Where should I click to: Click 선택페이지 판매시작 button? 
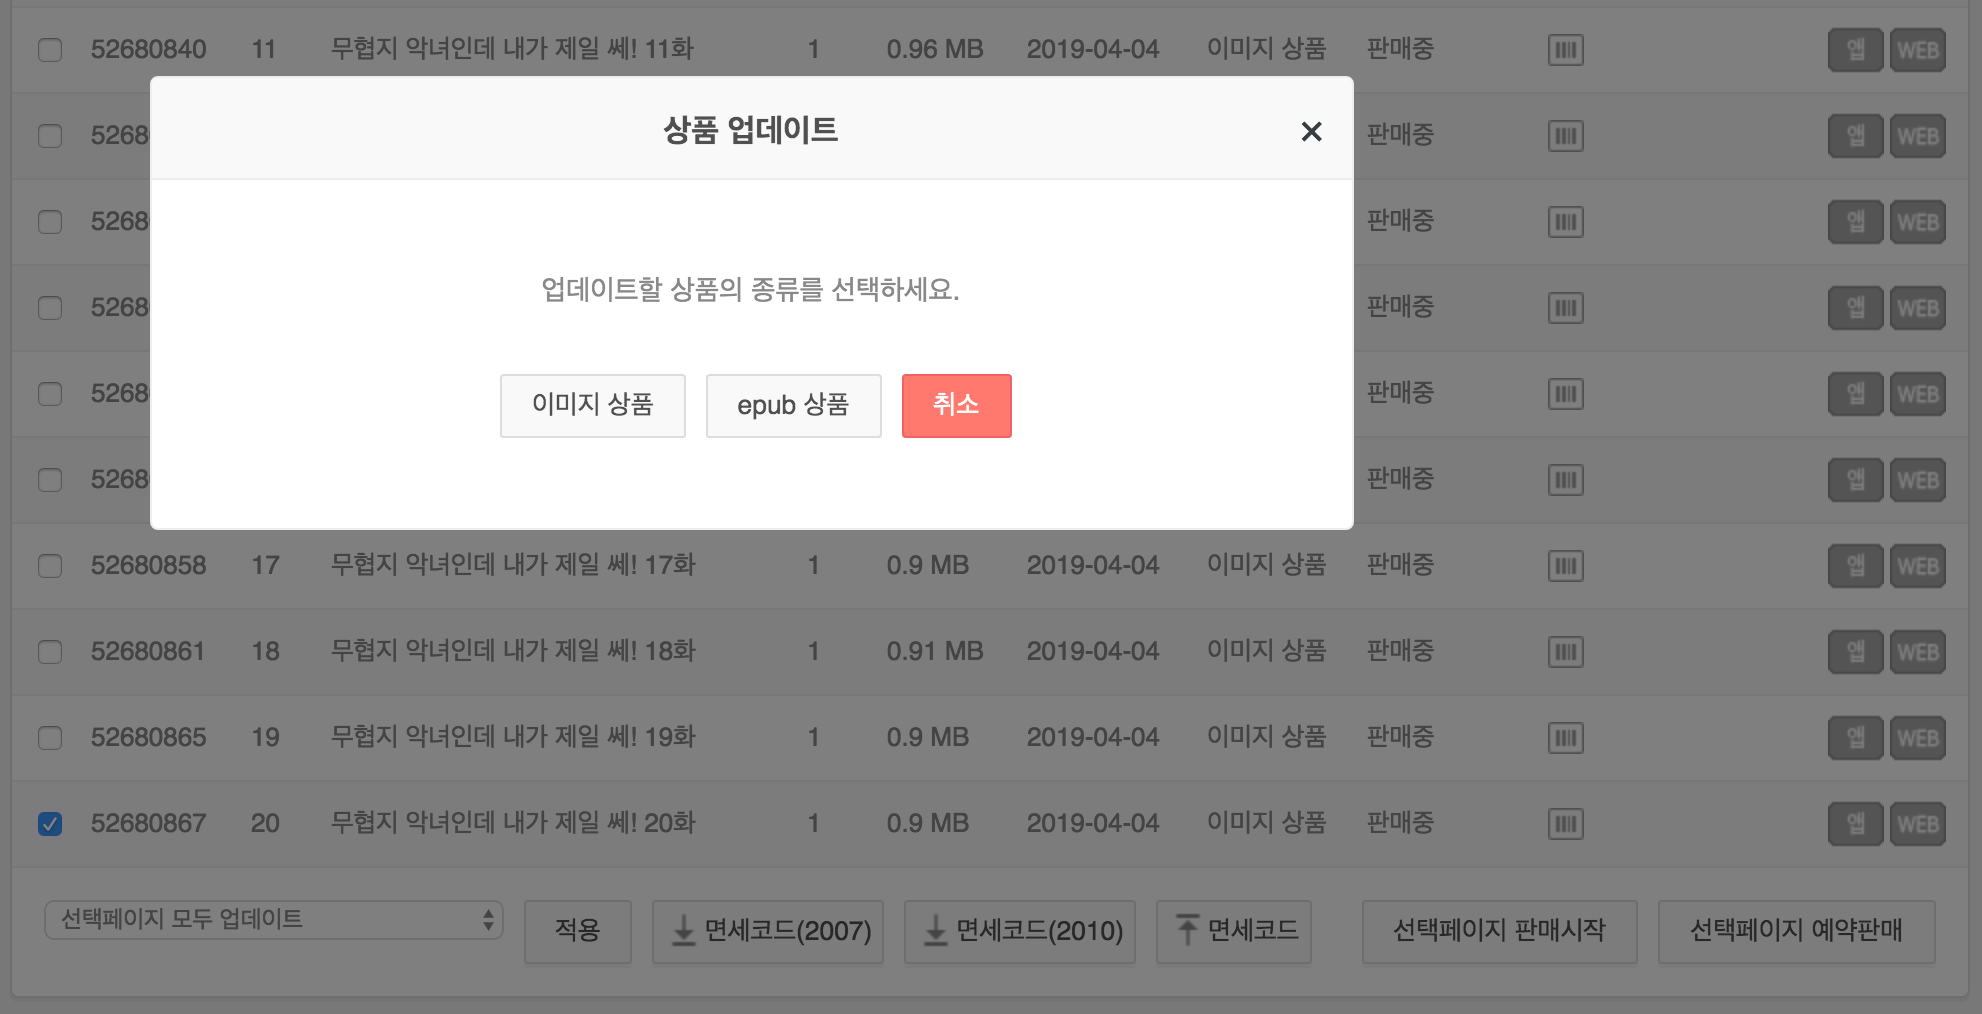[x=1500, y=931]
